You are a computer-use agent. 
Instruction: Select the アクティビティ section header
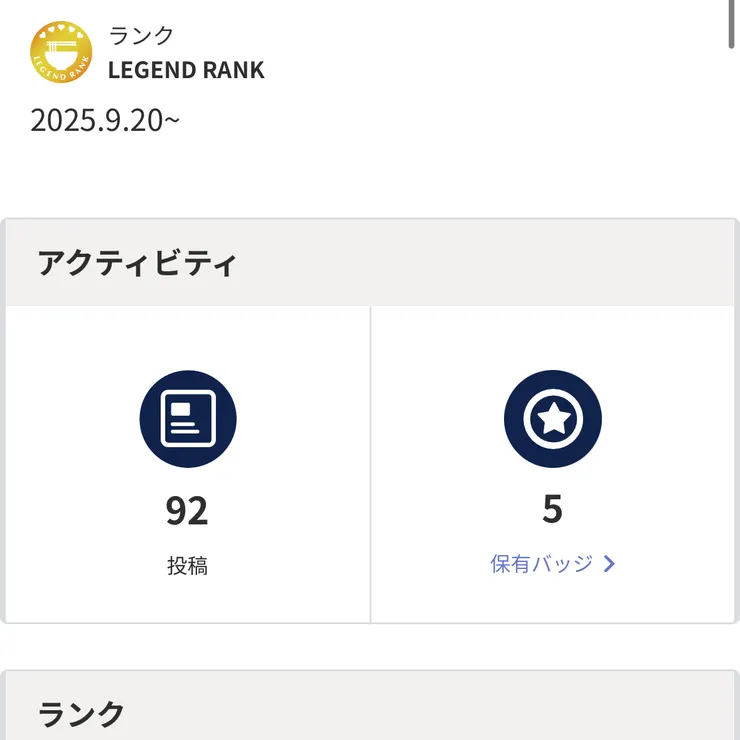pyautogui.click(x=137, y=264)
